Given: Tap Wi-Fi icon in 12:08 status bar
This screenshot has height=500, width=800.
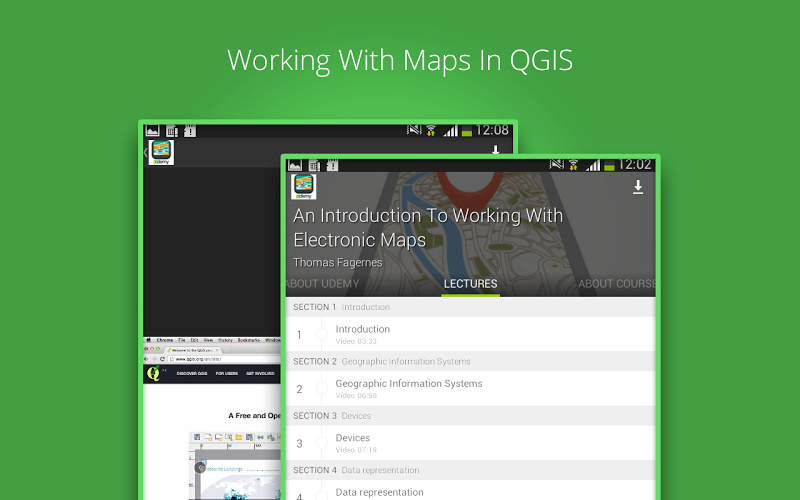Looking at the screenshot, I should pyautogui.click(x=431, y=131).
